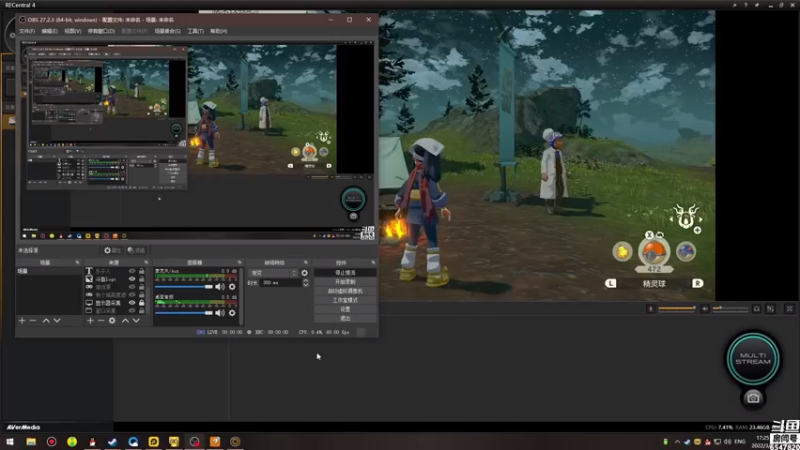This screenshot has width=800, height=450.
Task: Open Windows Start menu
Action: click(x=10, y=441)
